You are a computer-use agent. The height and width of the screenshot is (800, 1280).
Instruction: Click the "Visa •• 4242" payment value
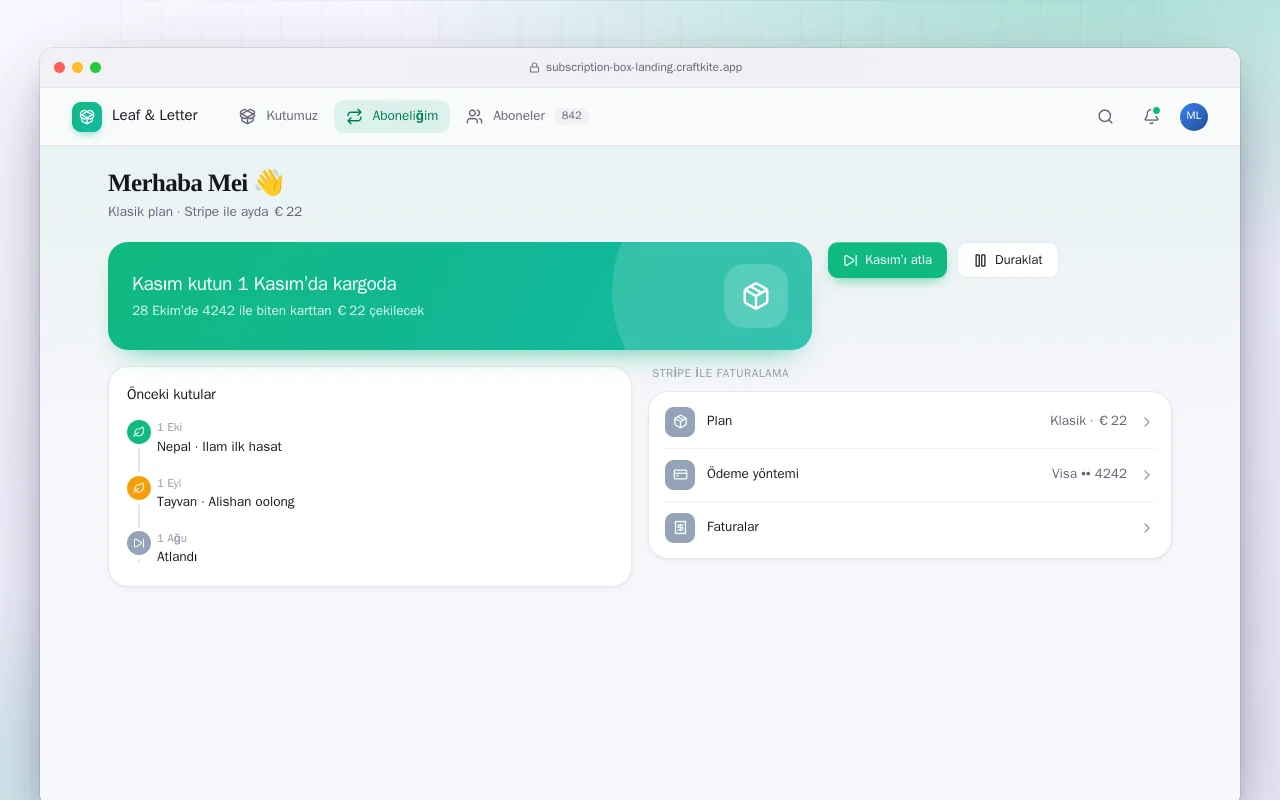pos(1089,474)
